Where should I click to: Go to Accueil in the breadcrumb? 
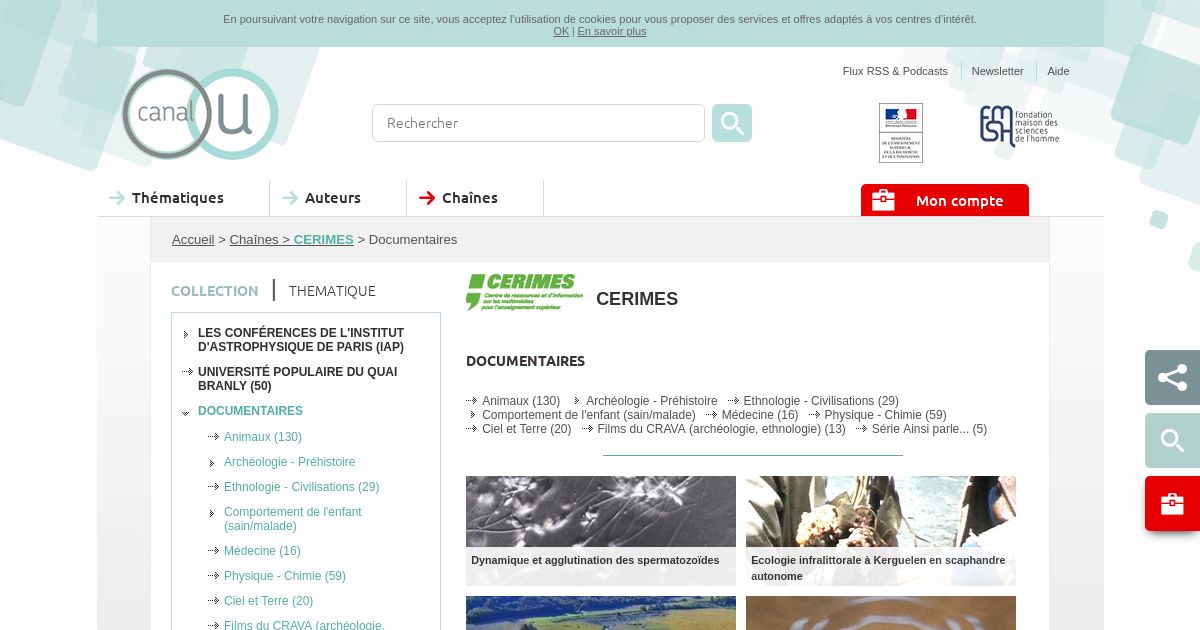pos(193,240)
